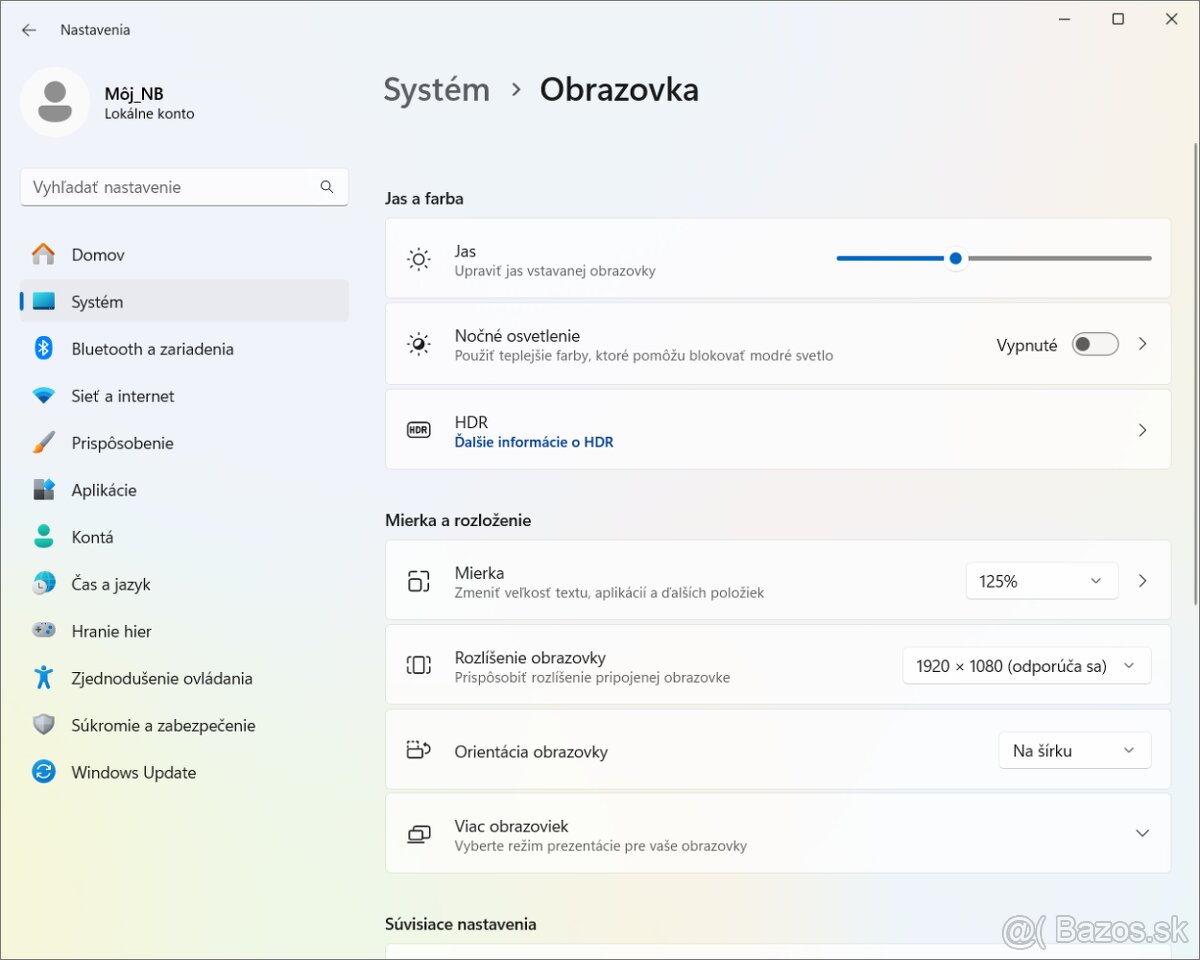Open the Rozlíšenie obrazovky resolution dropdown
Viewport: 1200px width, 960px height.
[x=1026, y=666]
